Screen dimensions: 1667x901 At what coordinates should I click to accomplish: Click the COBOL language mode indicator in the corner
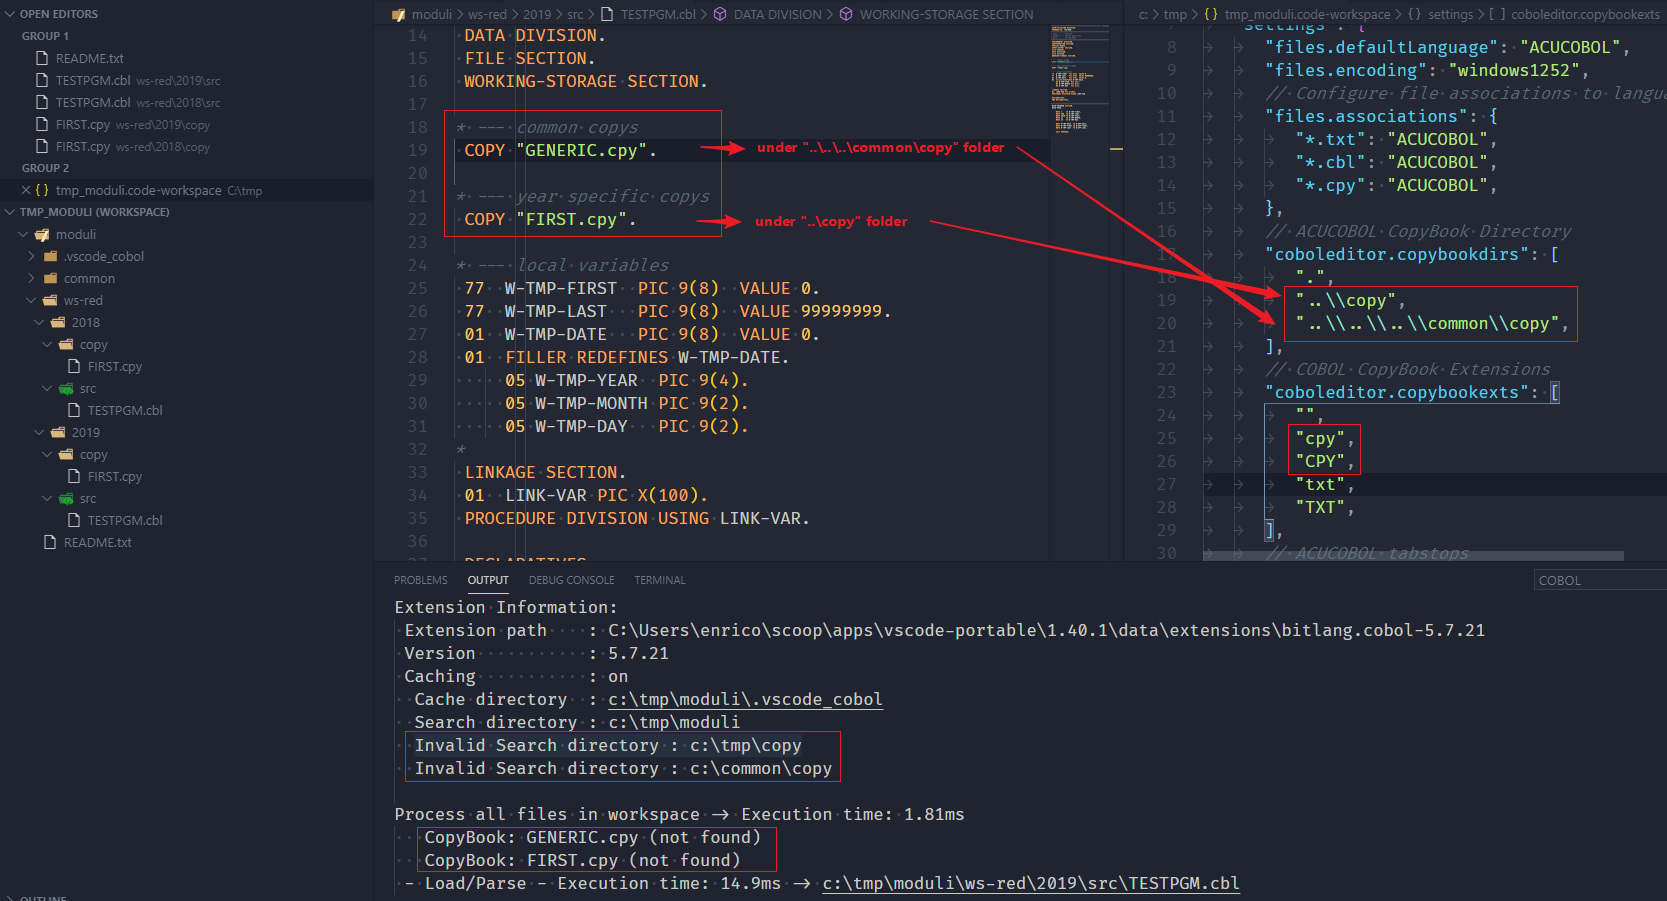coord(1558,580)
